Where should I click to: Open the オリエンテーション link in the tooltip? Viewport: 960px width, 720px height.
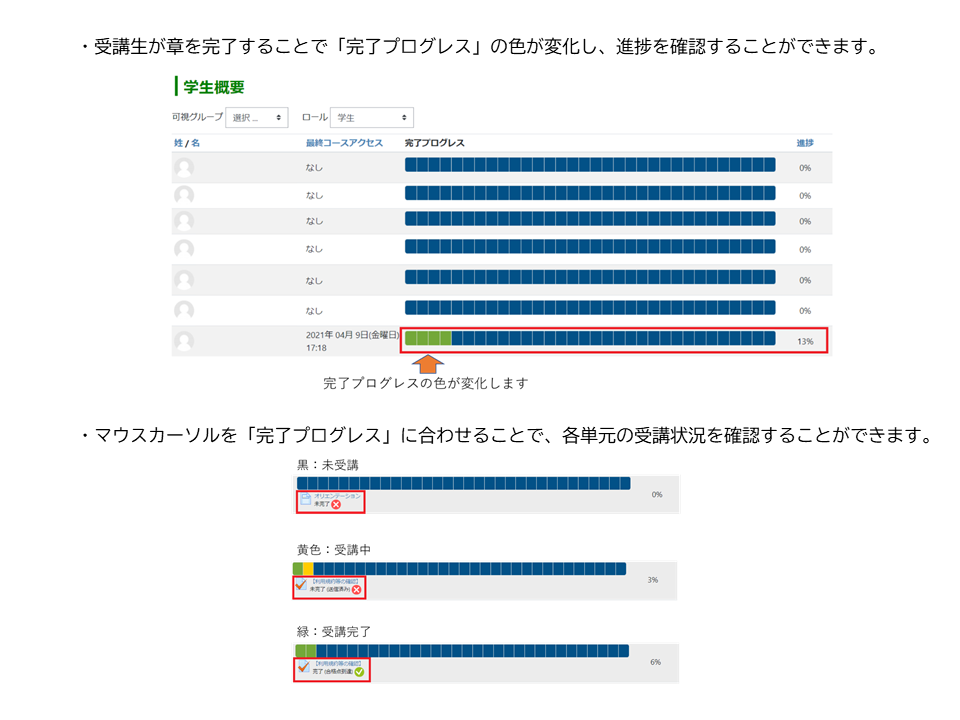click(x=337, y=496)
